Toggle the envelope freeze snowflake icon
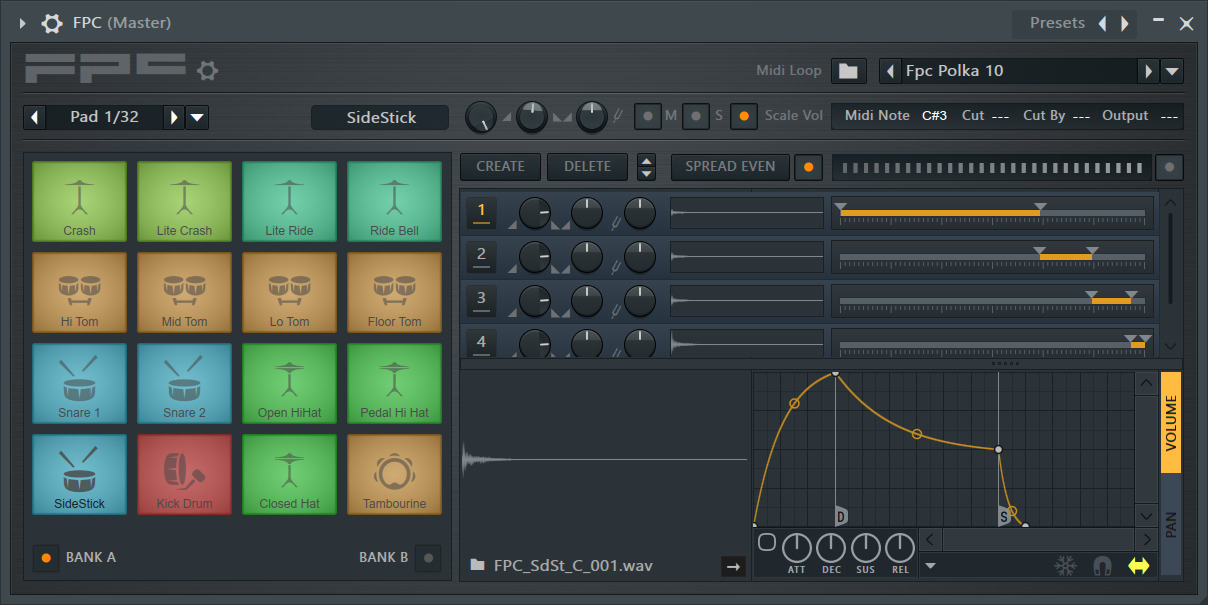Screen dimensions: 1208x605 tap(1065, 566)
